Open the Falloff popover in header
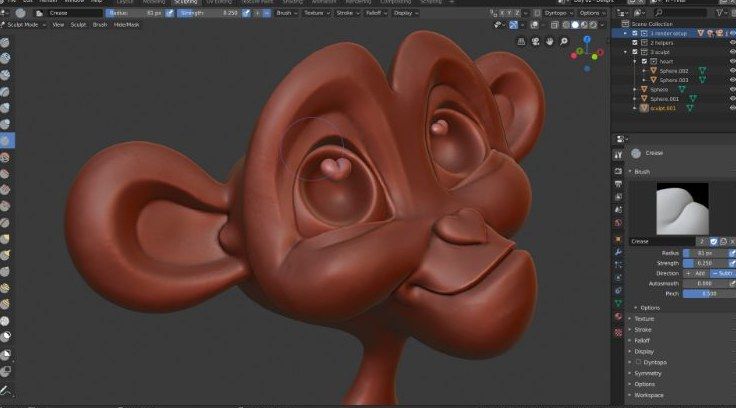The image size is (736, 408). (x=376, y=13)
